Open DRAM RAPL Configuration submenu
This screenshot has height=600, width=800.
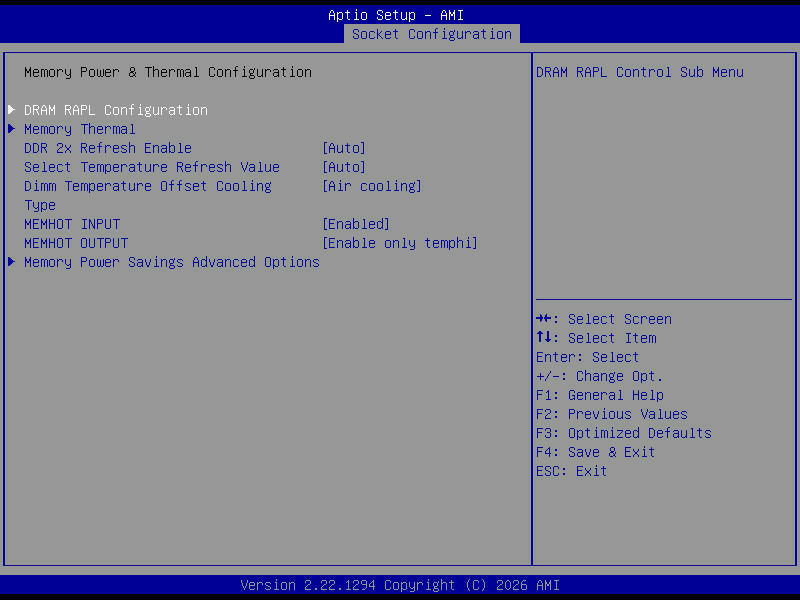coord(116,110)
